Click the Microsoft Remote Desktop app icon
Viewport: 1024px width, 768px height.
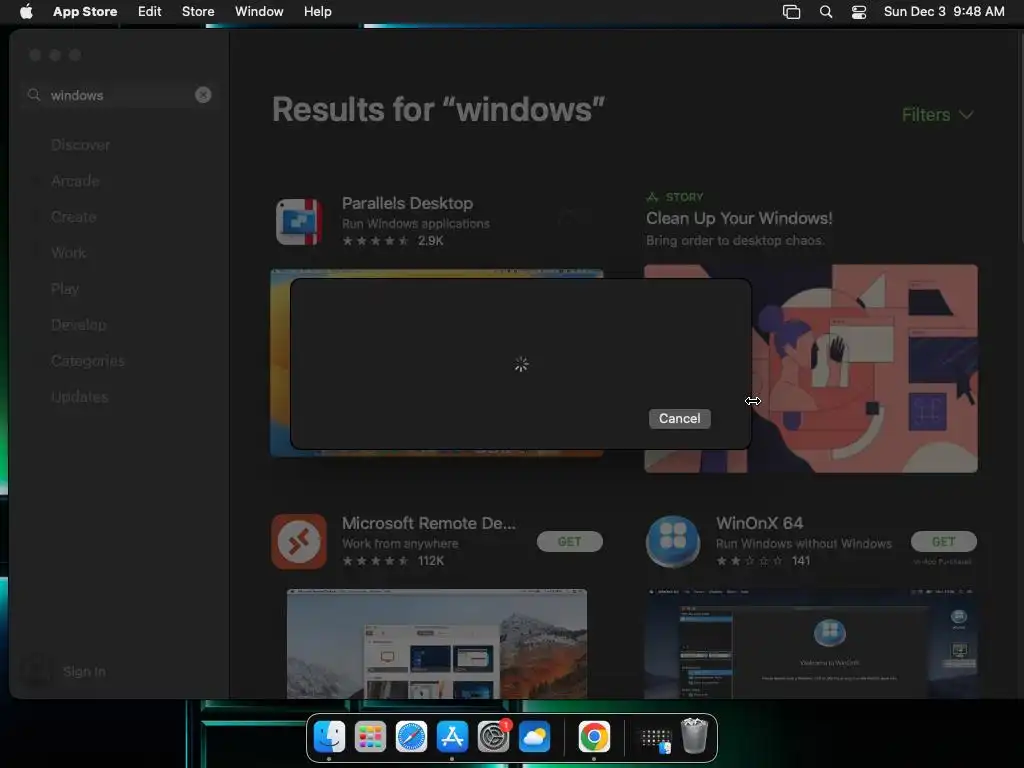[x=299, y=541]
